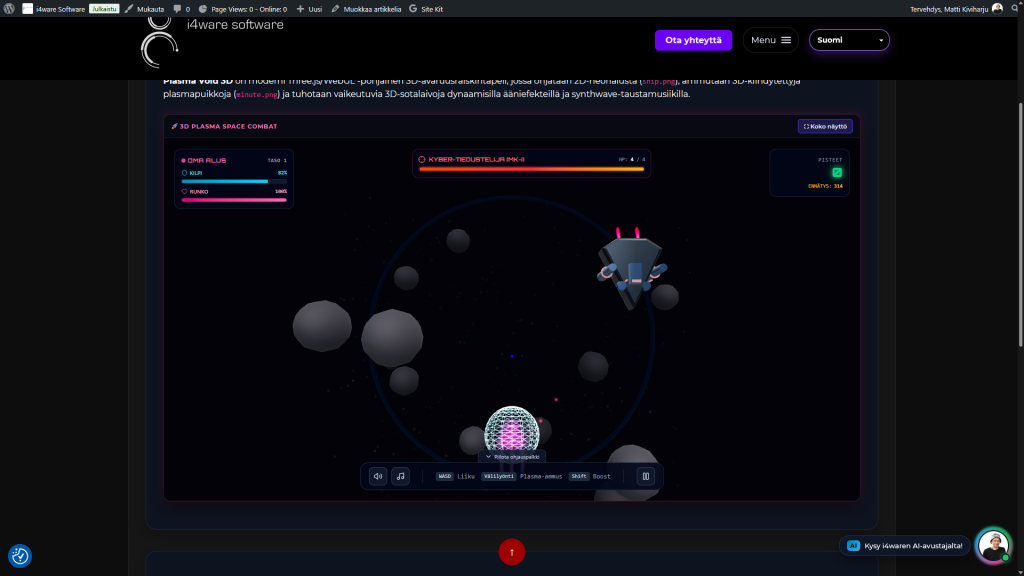The width and height of the screenshot is (1024, 576).
Task: Enter fullscreen with Koko näyttö button
Action: click(825, 126)
